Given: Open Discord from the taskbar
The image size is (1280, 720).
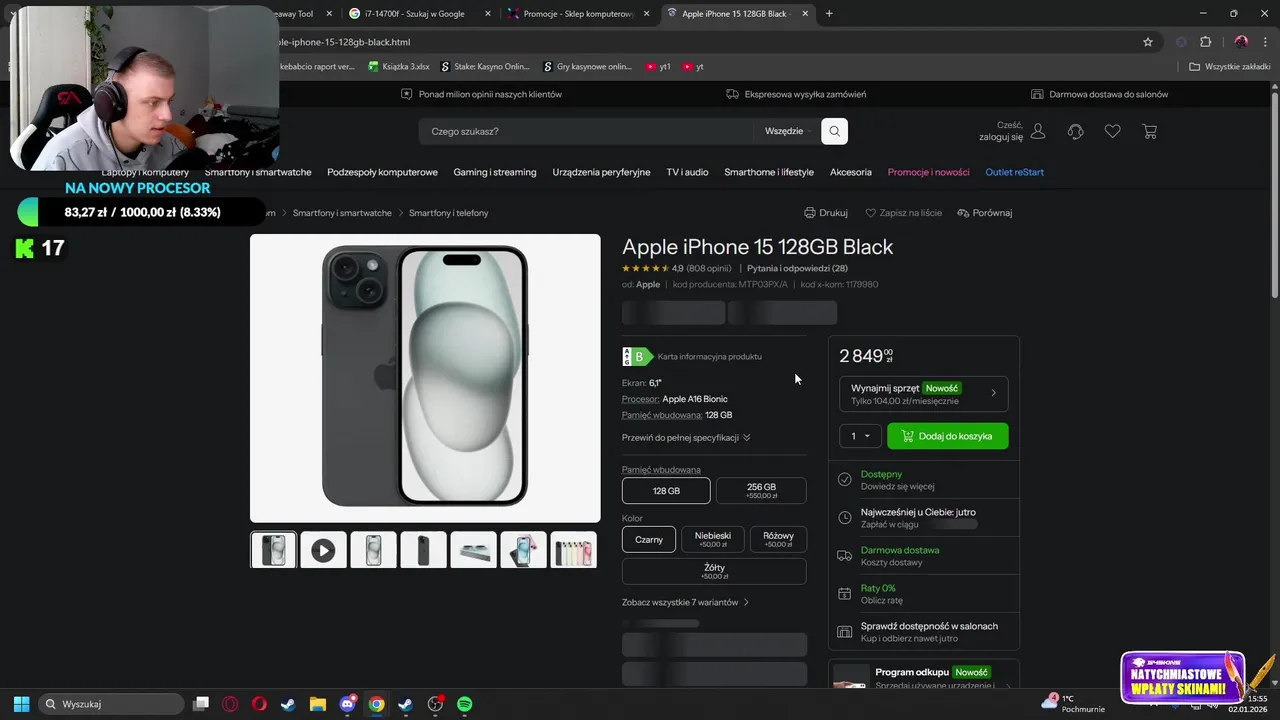Looking at the screenshot, I should 347,704.
